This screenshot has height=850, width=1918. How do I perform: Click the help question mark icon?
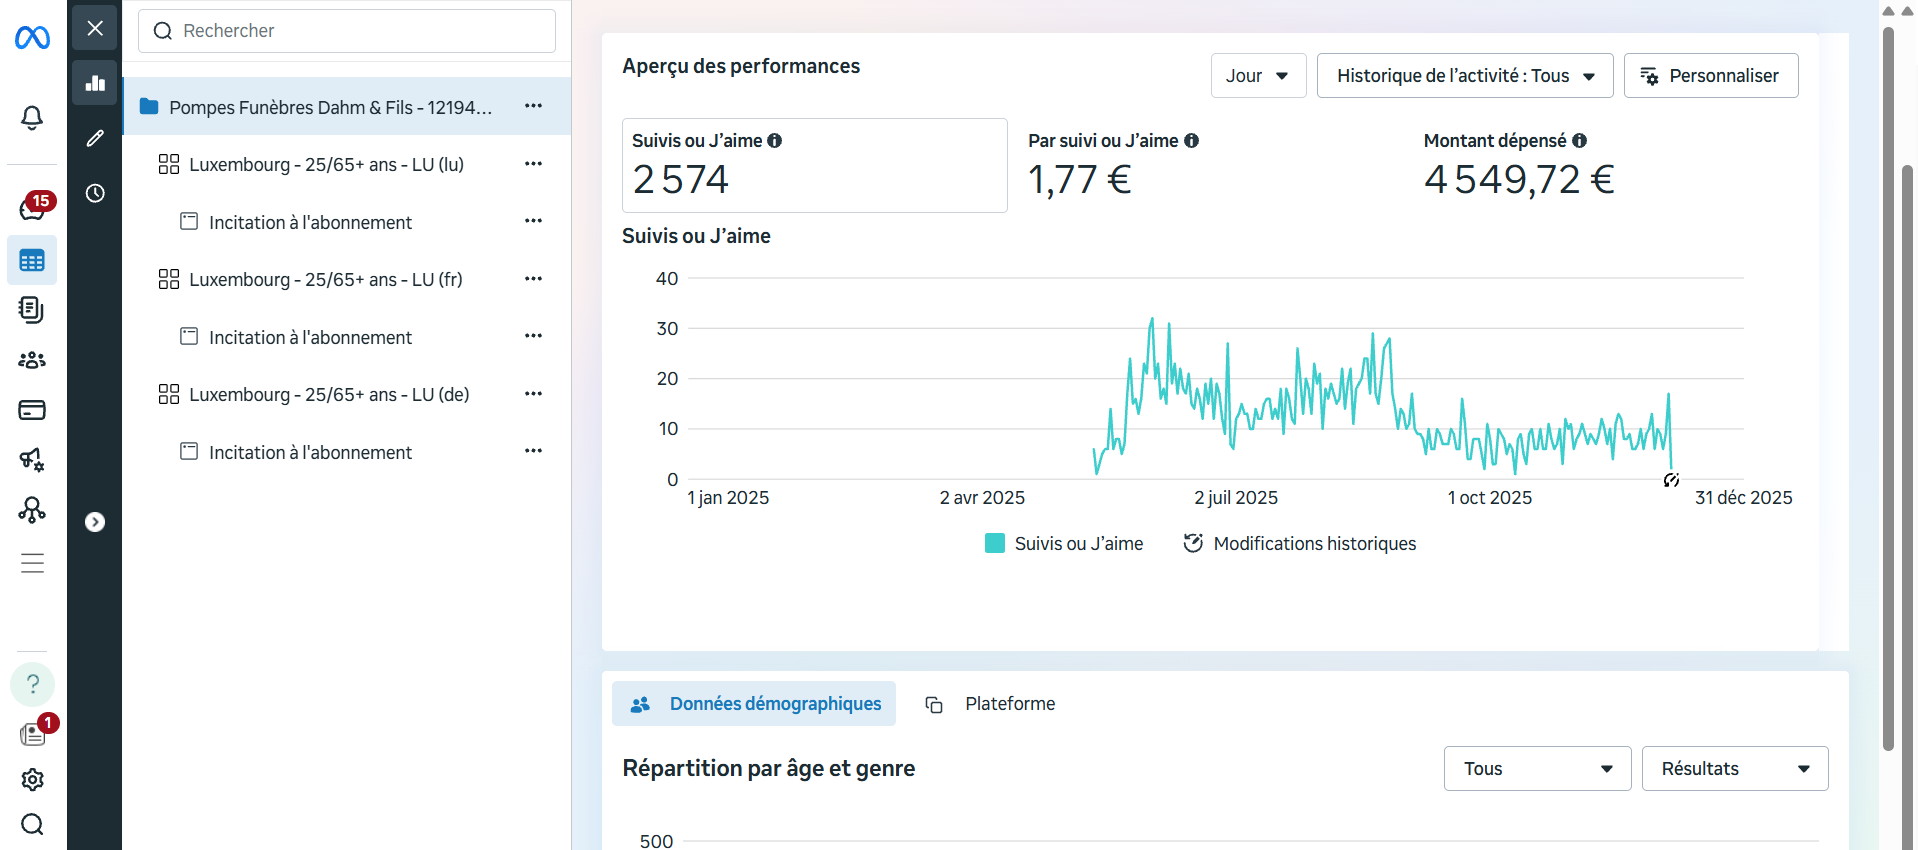click(x=32, y=684)
